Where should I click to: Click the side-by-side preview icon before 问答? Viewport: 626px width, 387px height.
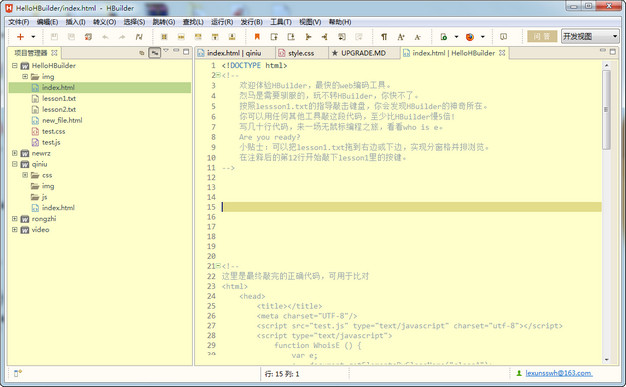503,37
